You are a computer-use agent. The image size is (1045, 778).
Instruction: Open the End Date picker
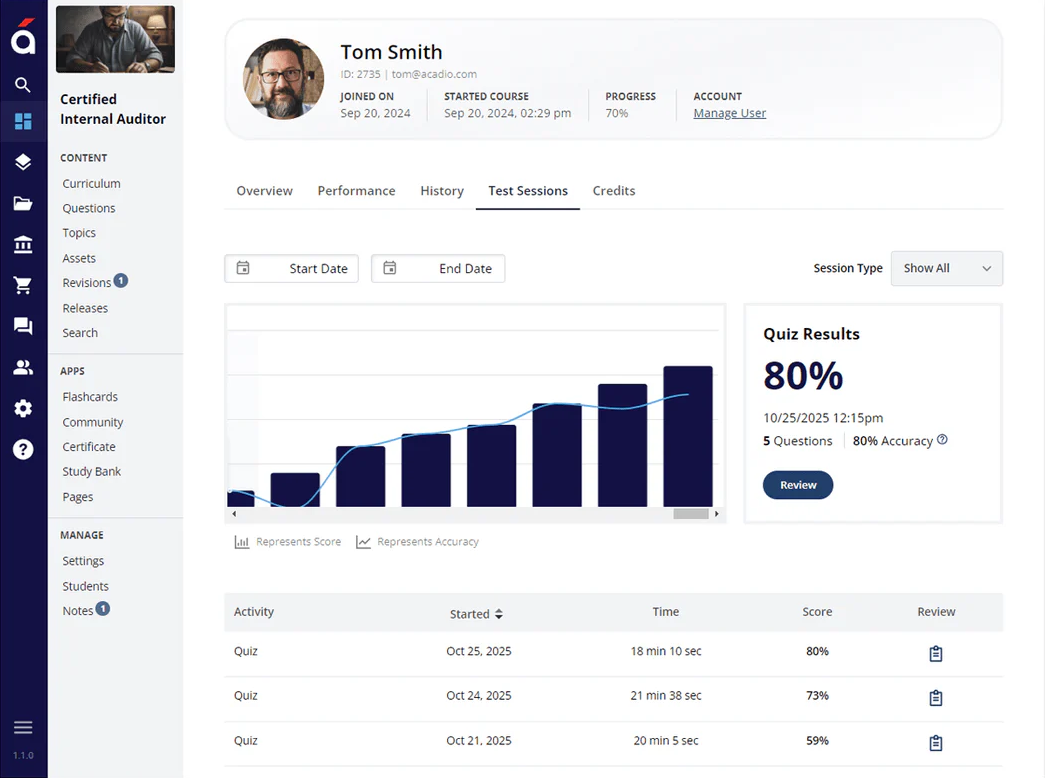[x=438, y=268]
